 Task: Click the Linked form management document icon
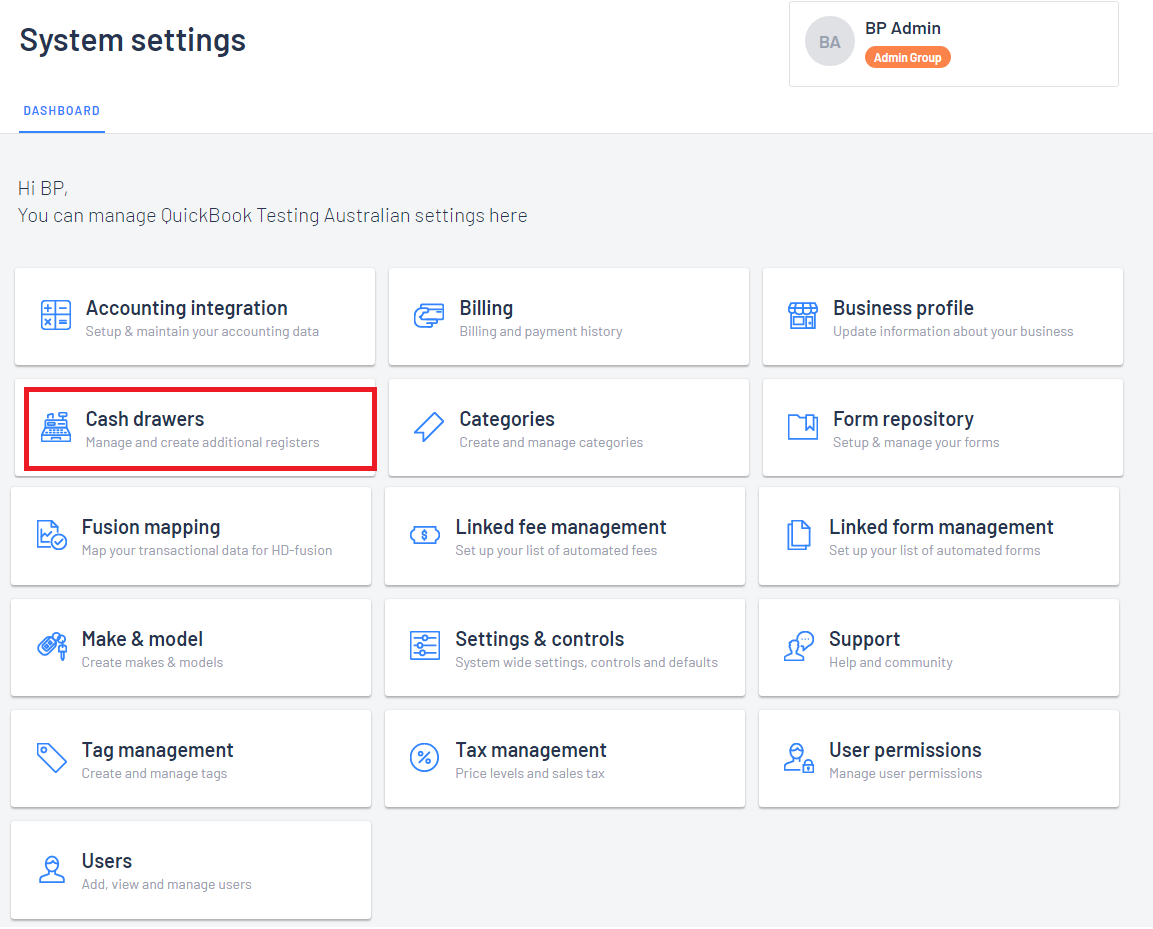click(799, 535)
